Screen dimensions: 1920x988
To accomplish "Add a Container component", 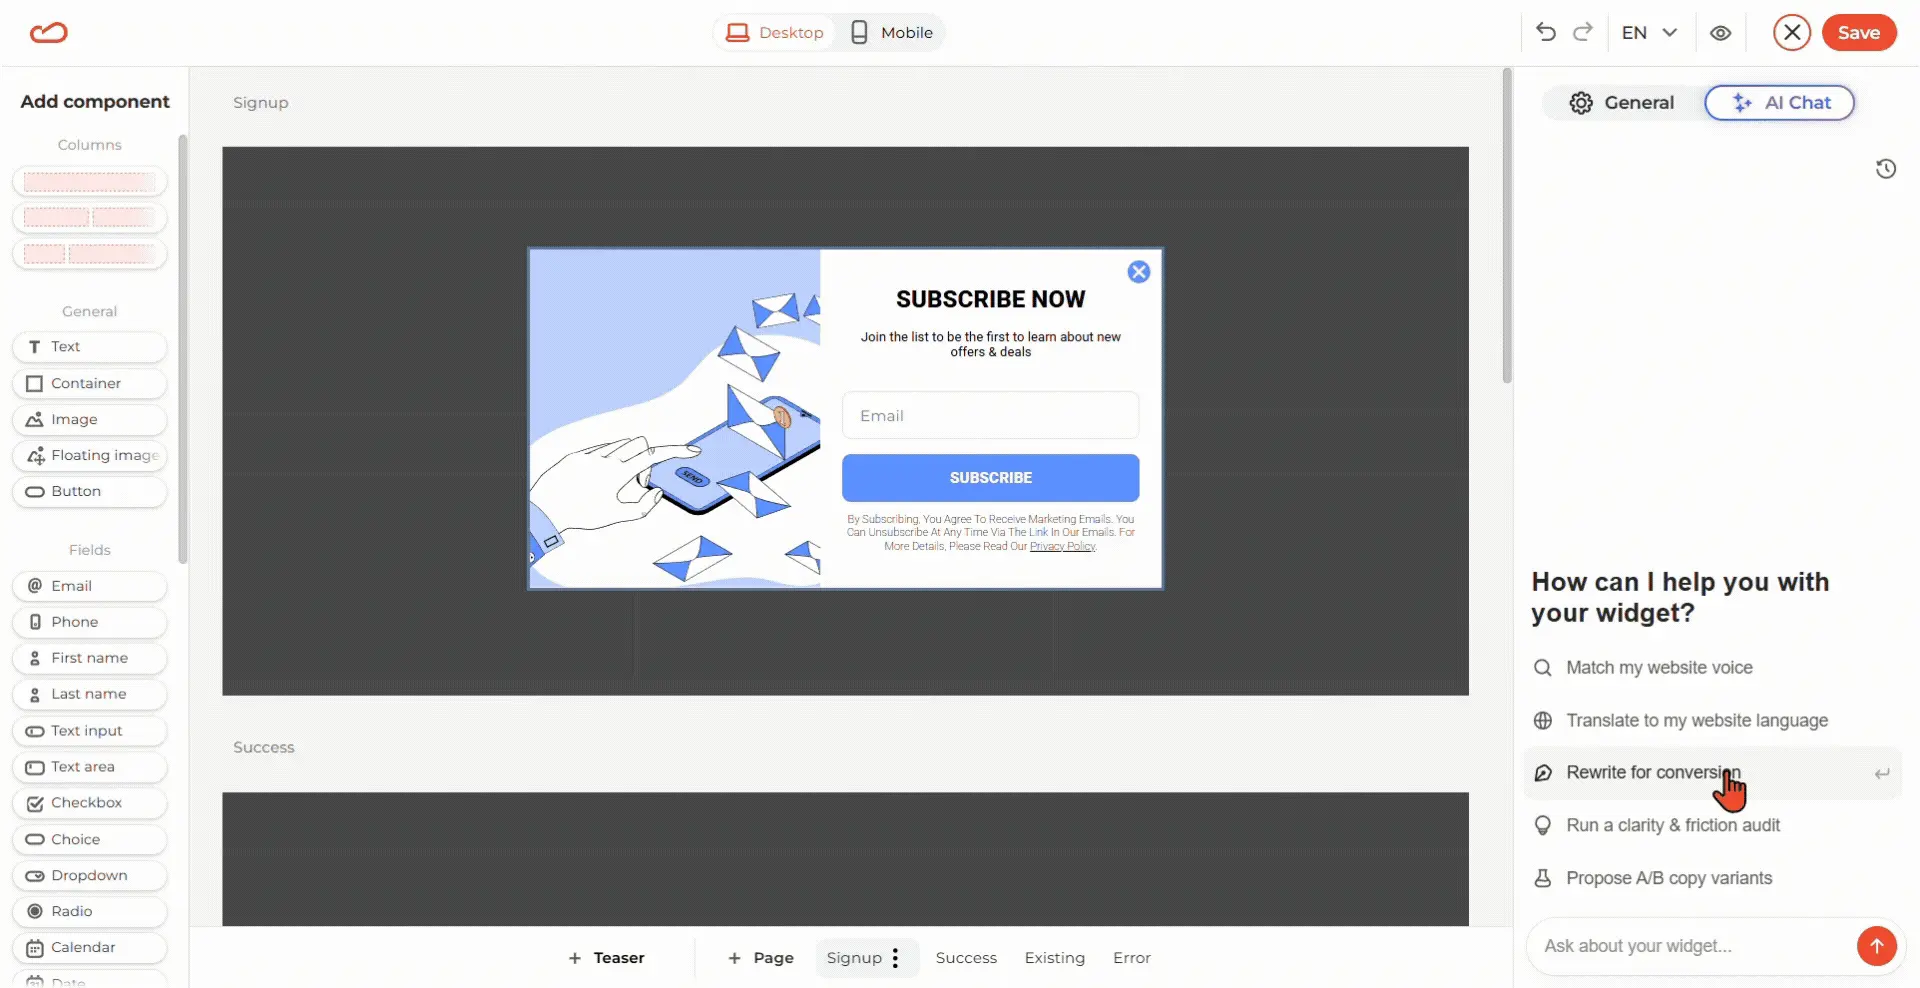I will (x=90, y=383).
